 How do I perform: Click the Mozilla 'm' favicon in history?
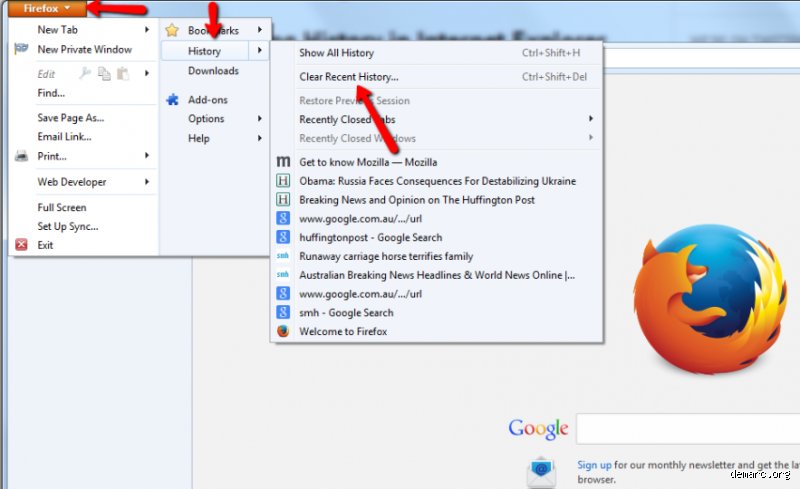click(x=283, y=162)
